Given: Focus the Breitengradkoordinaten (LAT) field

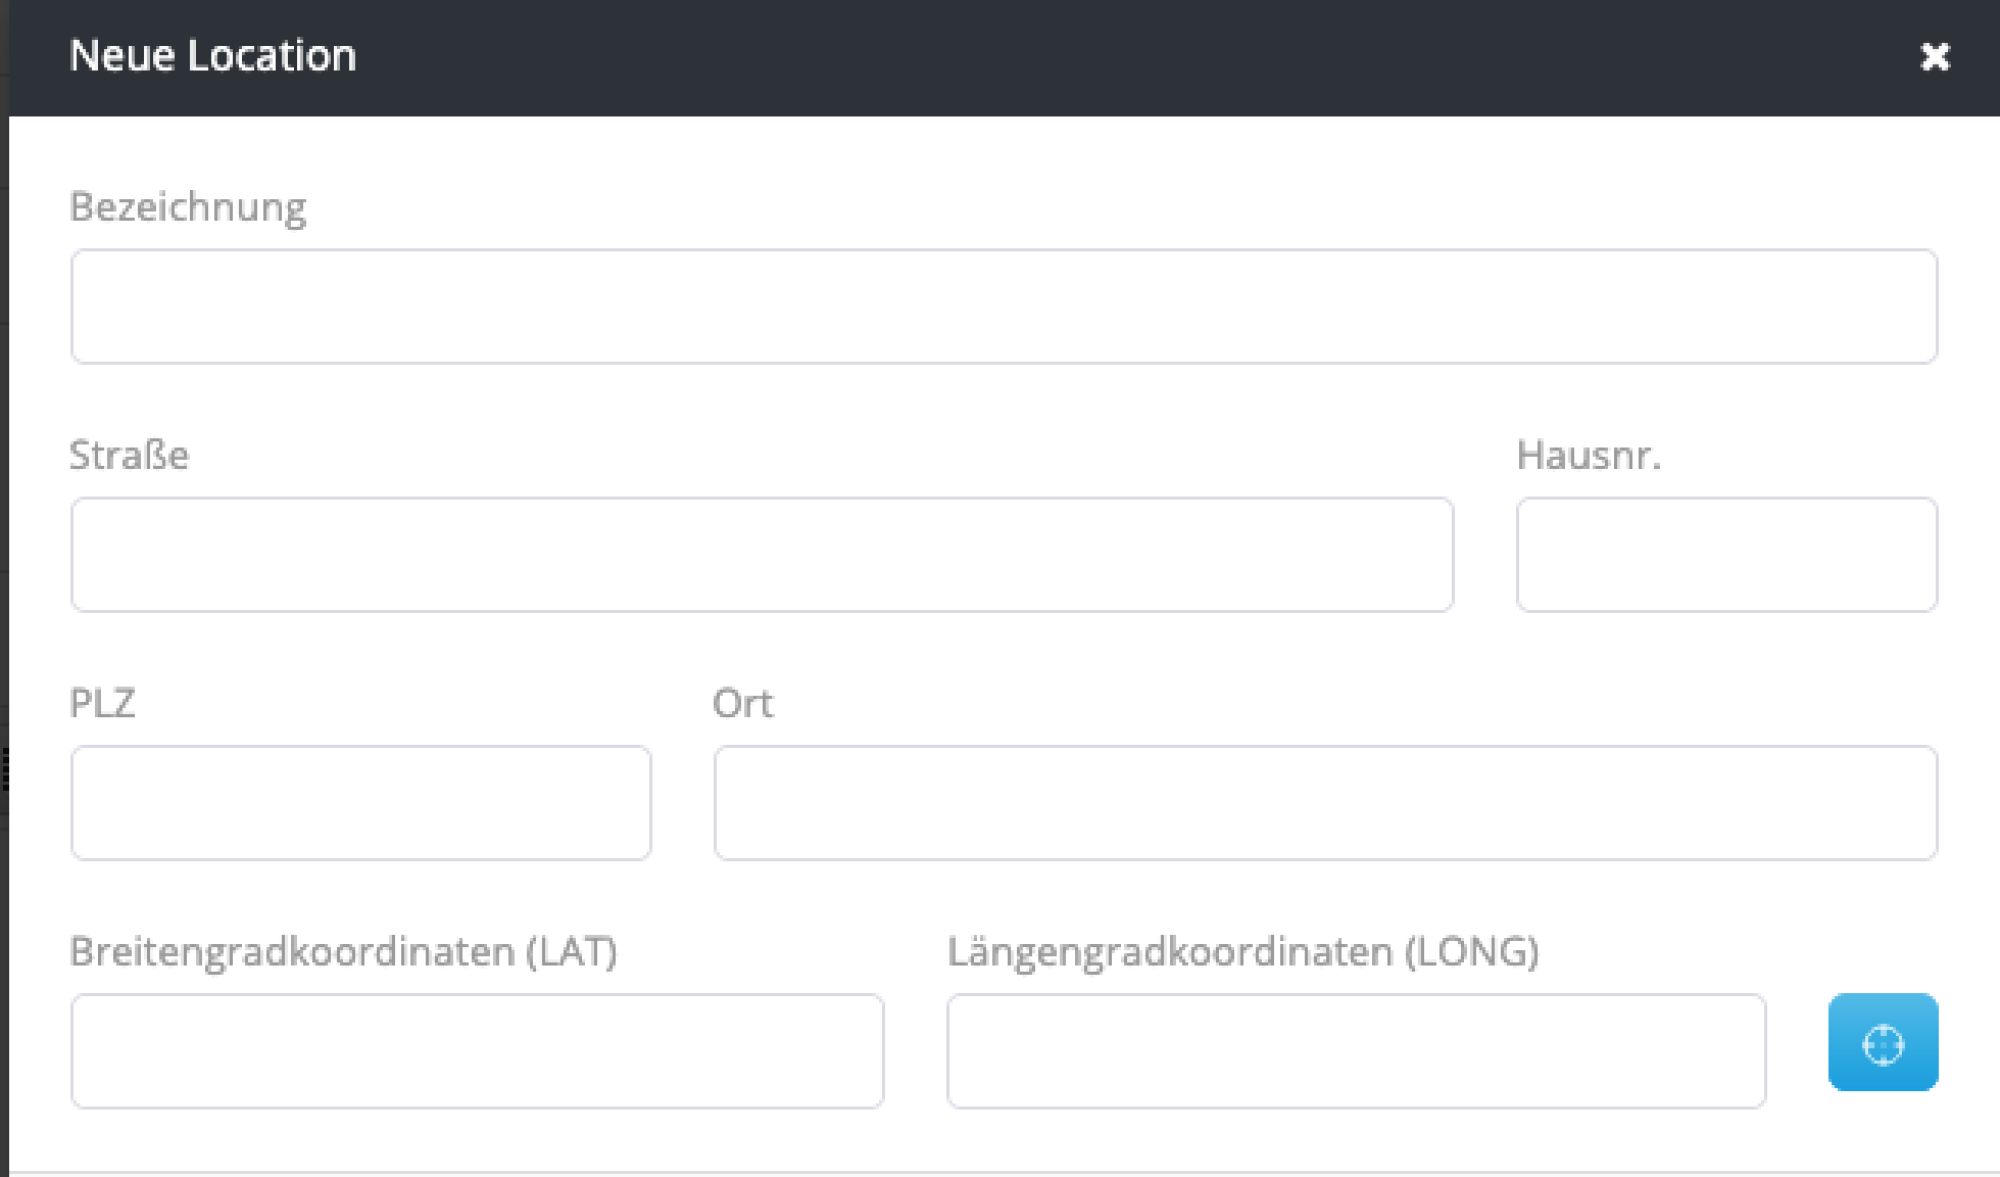Looking at the screenshot, I should (477, 1051).
